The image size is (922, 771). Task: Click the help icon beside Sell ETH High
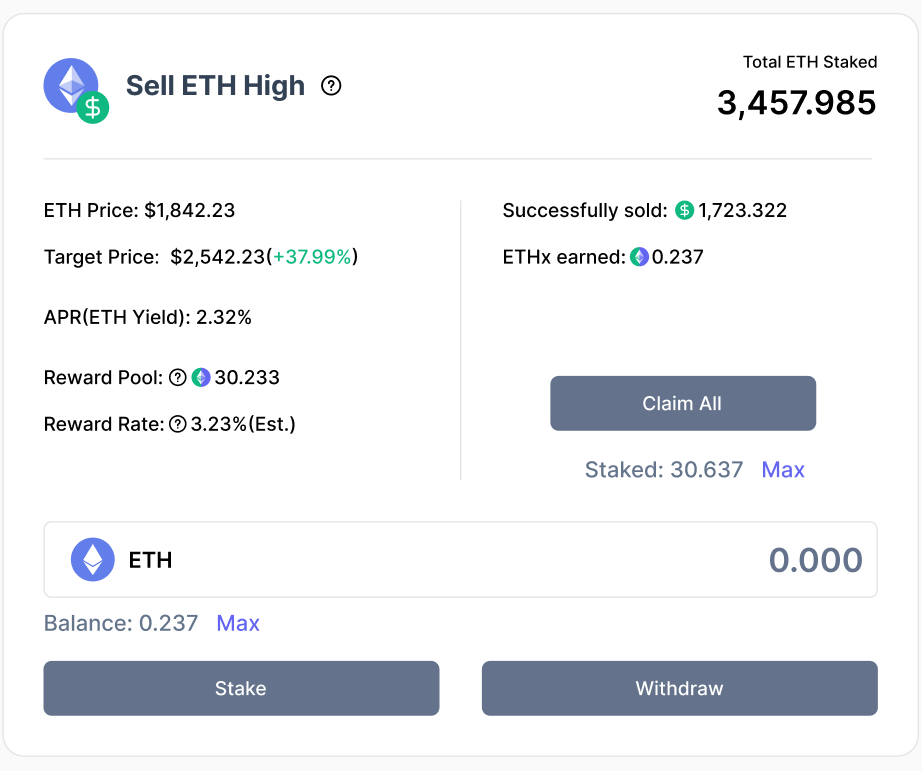(x=331, y=86)
